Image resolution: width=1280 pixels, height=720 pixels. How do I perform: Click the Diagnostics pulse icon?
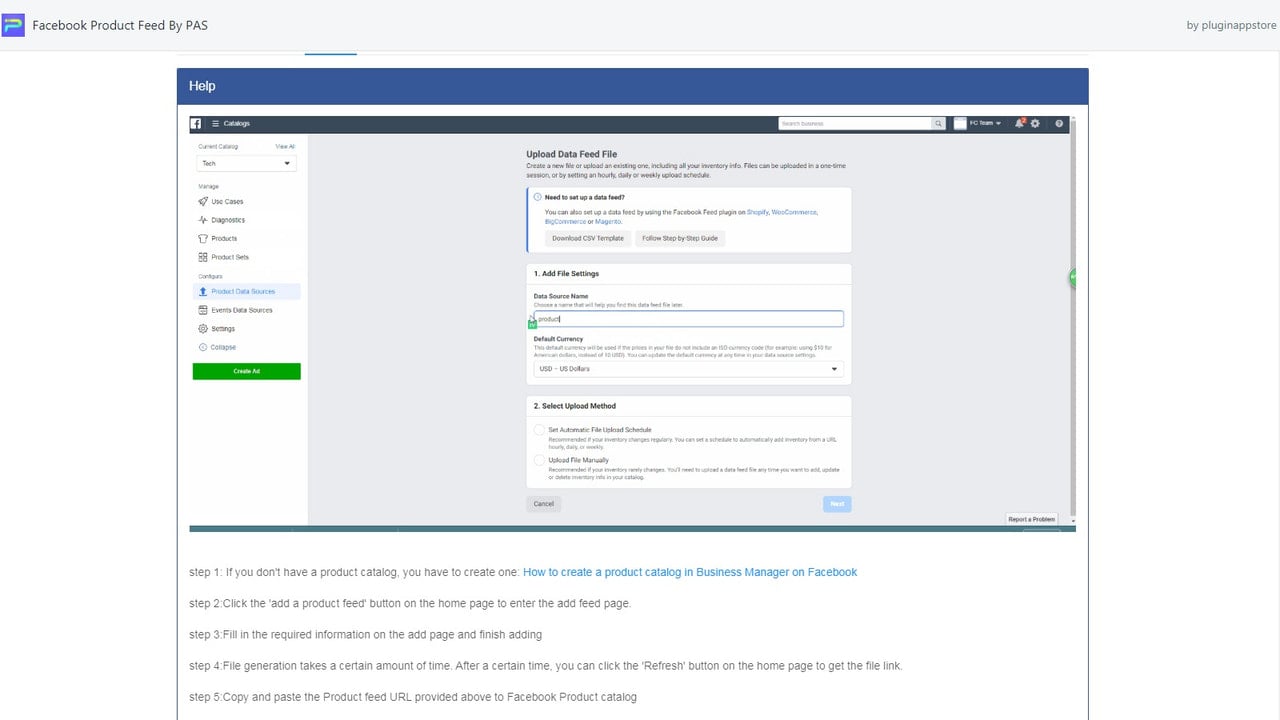pyautogui.click(x=203, y=220)
